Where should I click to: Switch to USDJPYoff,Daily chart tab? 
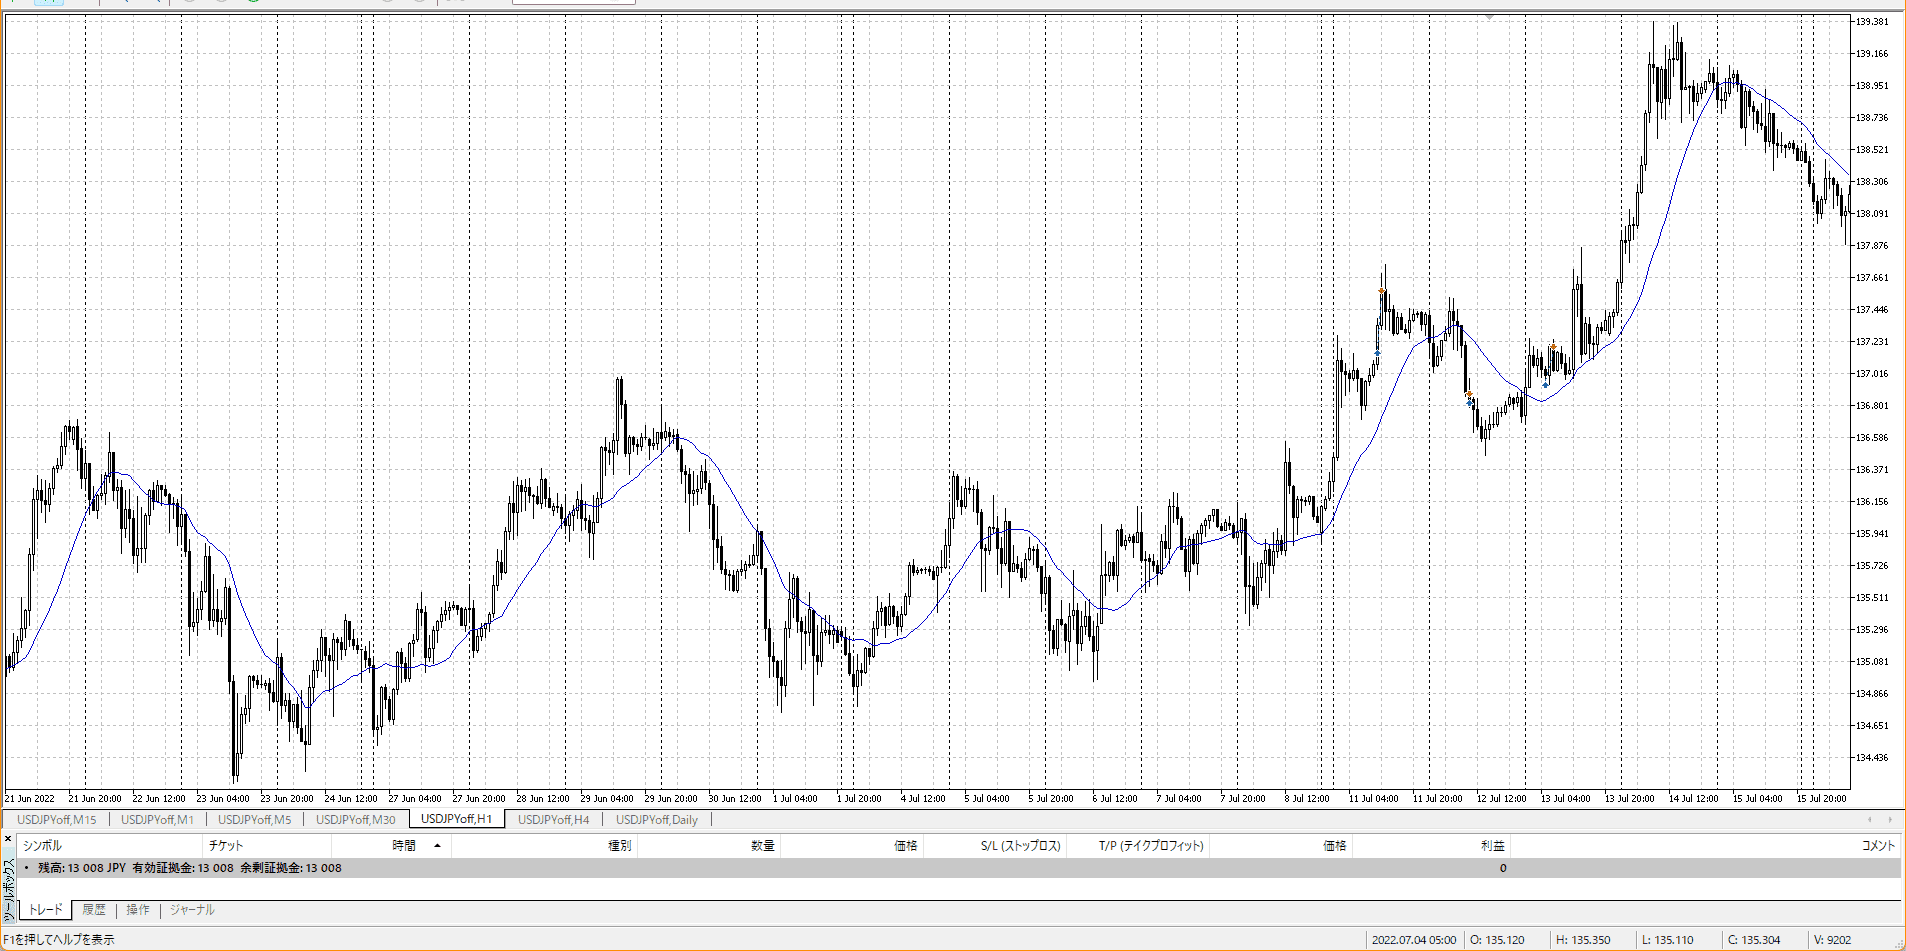656,820
